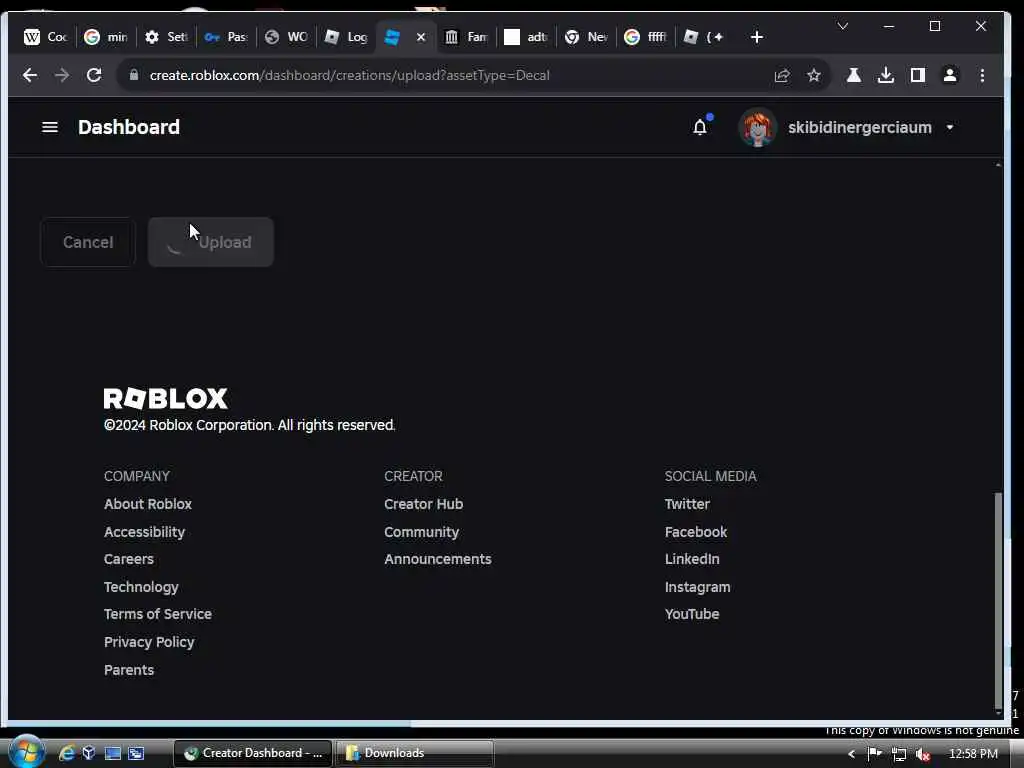Switch to the Roblox Log tab
The height and width of the screenshot is (768, 1024).
pos(345,37)
